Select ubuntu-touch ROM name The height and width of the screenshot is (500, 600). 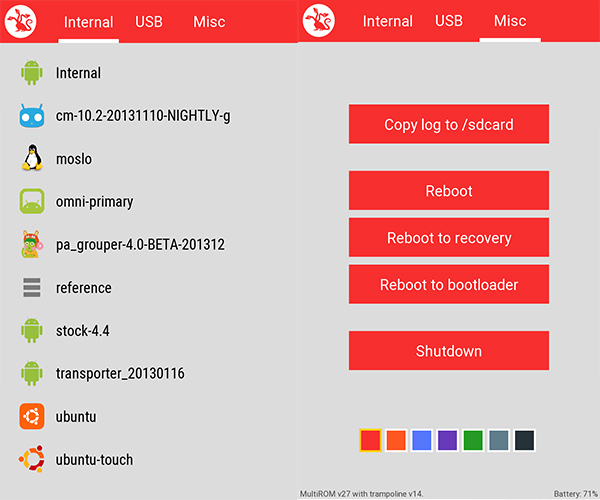[95, 459]
